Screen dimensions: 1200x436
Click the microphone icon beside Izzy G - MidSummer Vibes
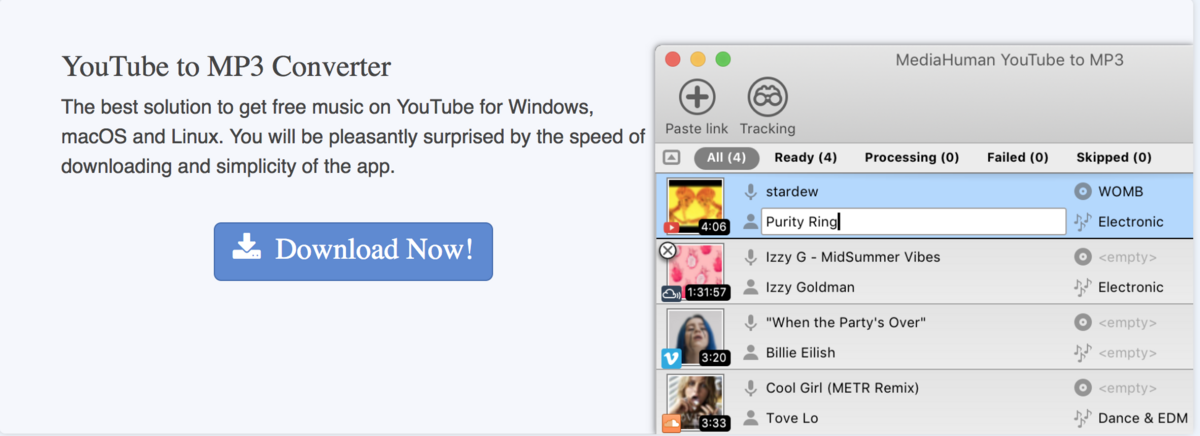click(x=752, y=257)
